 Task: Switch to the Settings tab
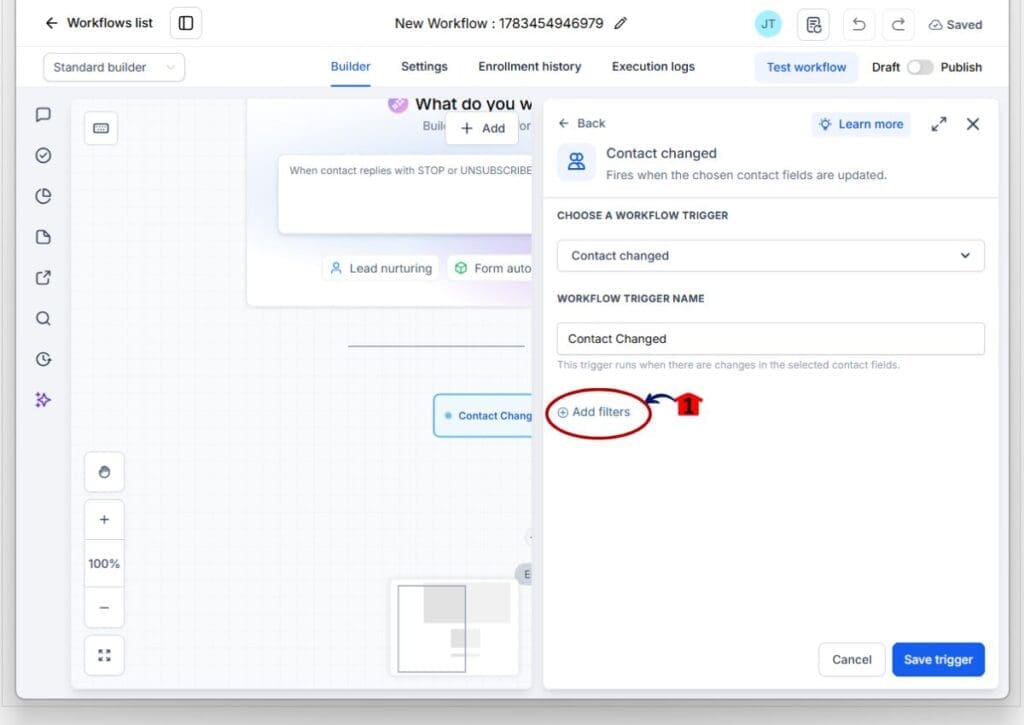[424, 67]
